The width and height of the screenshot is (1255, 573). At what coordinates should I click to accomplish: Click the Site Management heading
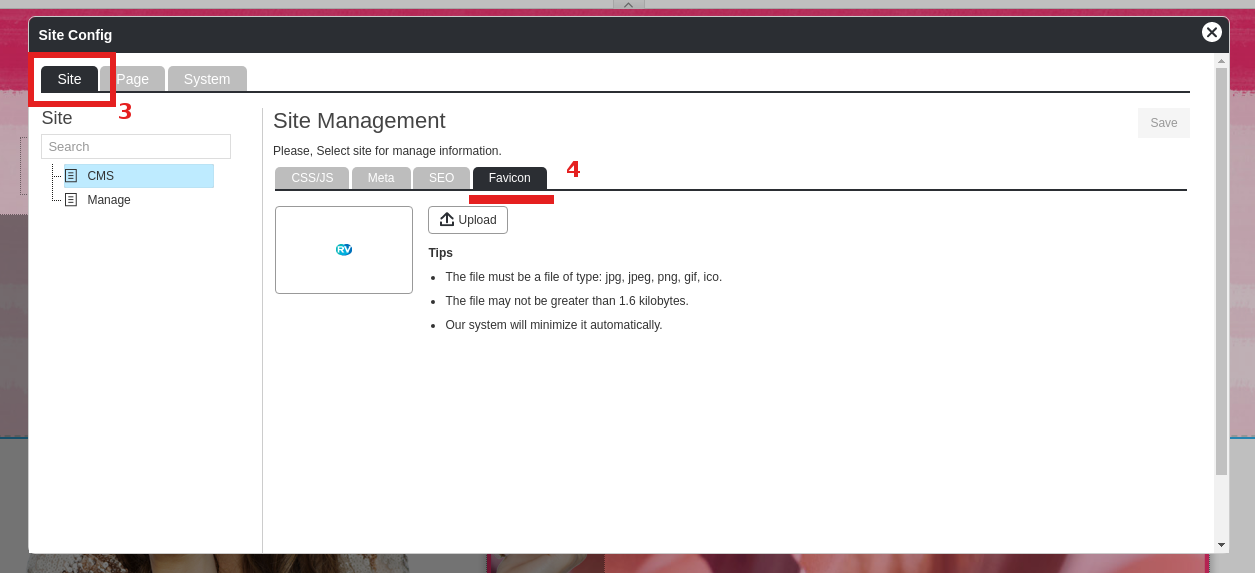[x=359, y=121]
